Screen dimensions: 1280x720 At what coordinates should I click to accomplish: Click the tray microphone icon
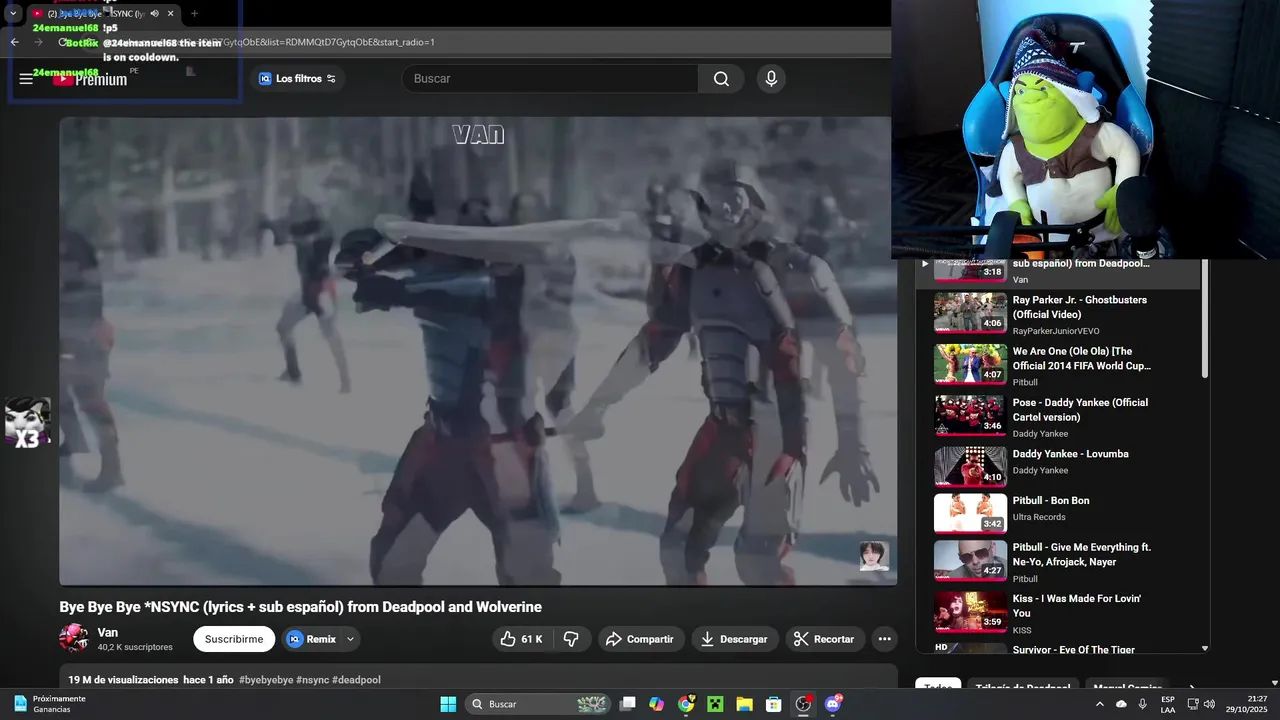(1142, 704)
